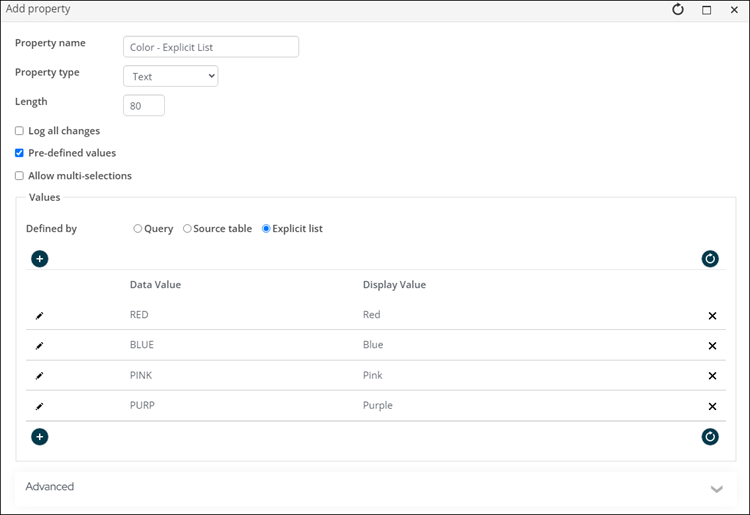Uncheck the Pre-defined values checkbox
Viewport: 750px width, 515px height.
pyautogui.click(x=19, y=153)
